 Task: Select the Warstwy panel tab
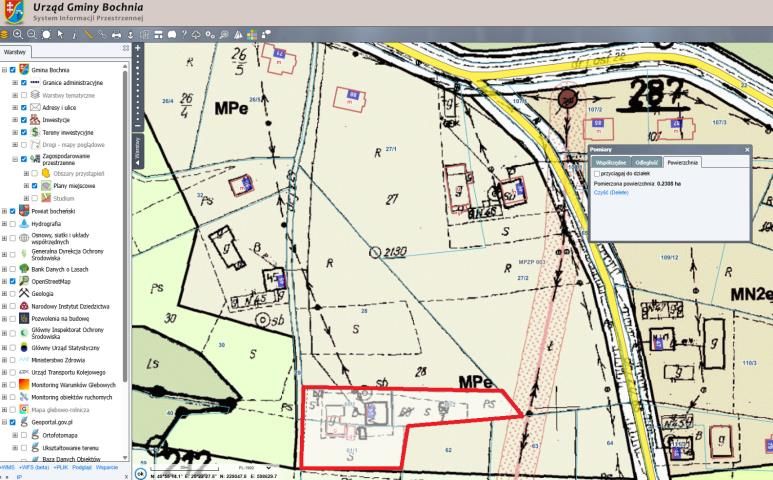(15, 52)
